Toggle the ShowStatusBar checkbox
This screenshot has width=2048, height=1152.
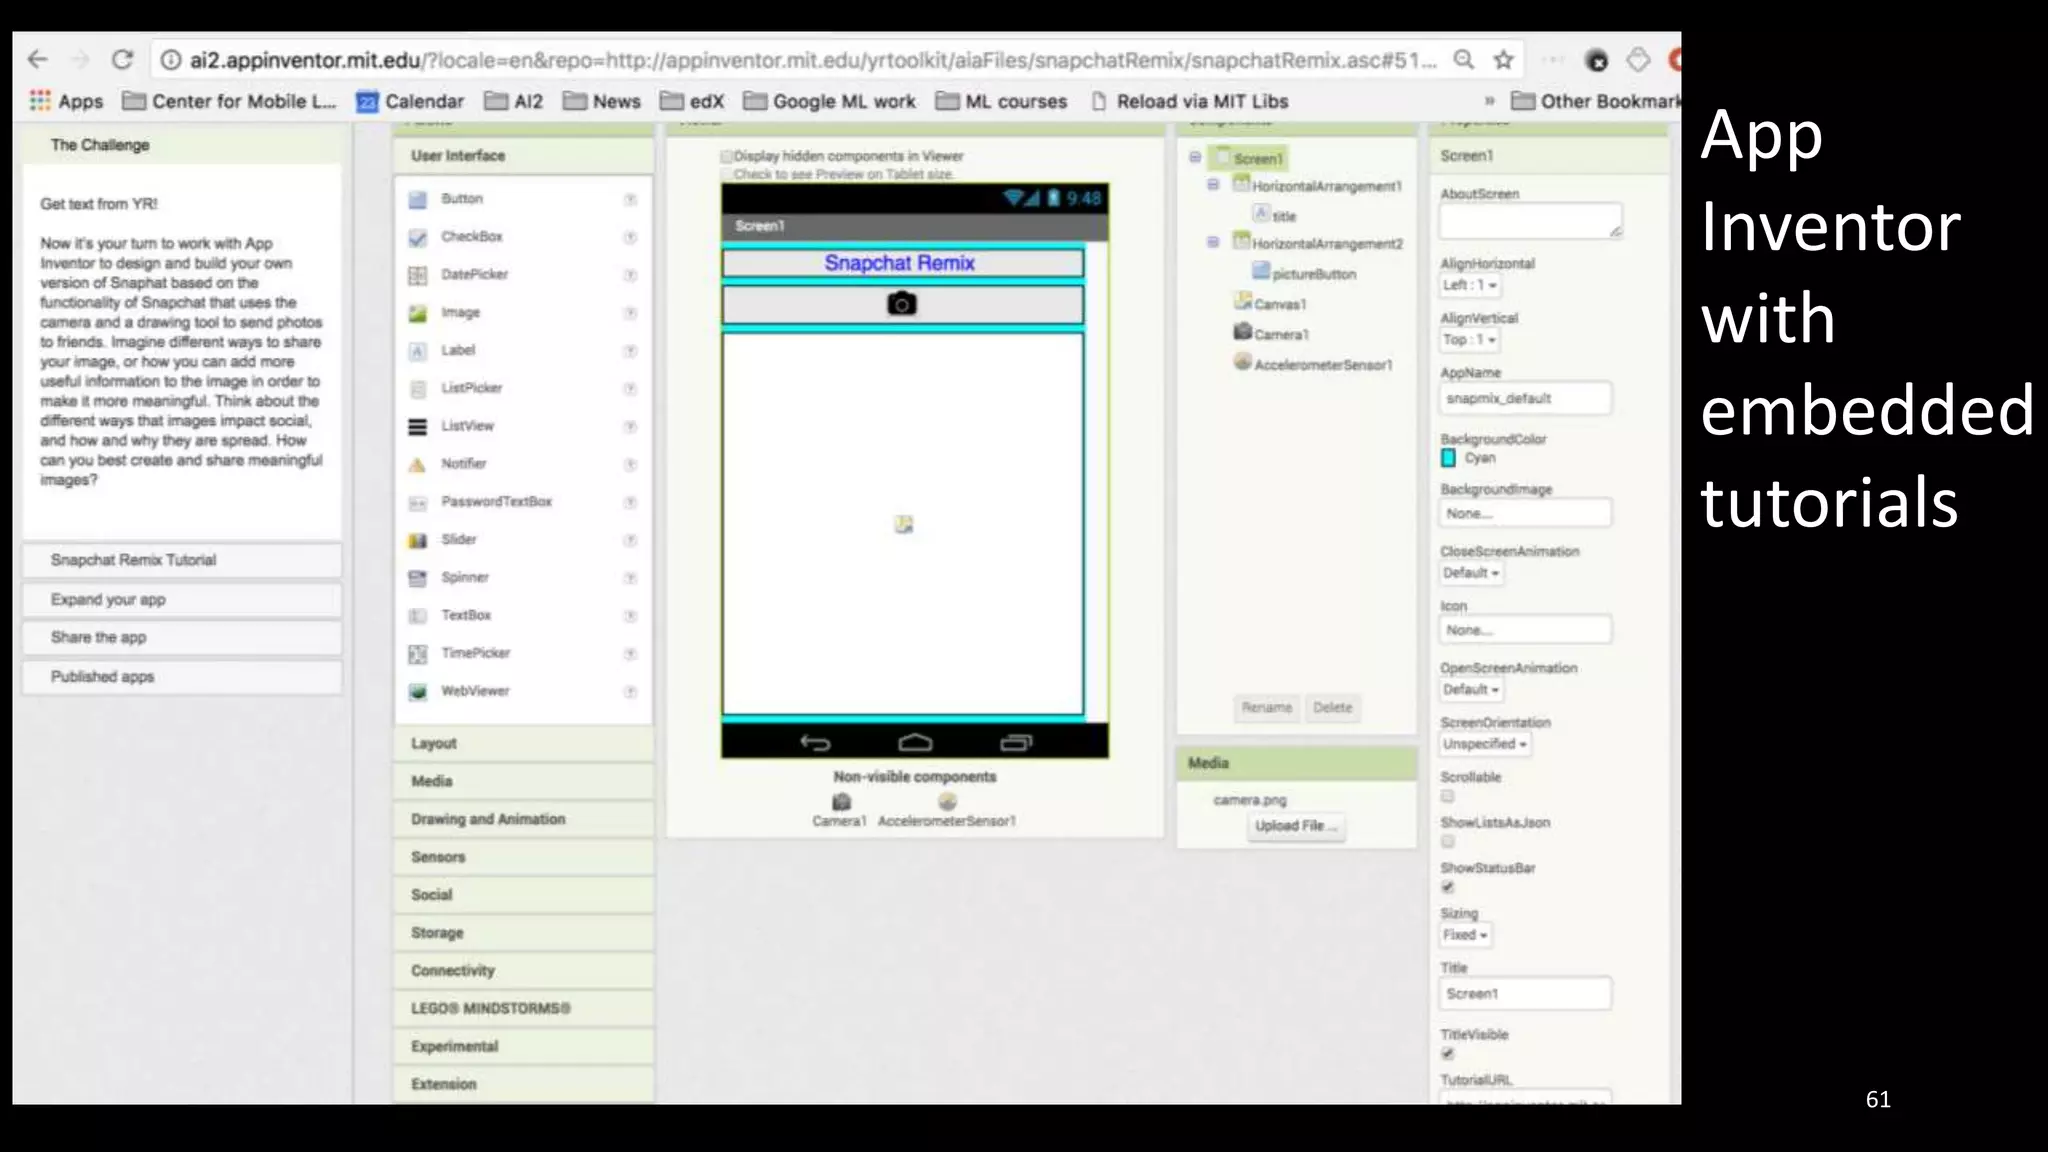(x=1447, y=887)
